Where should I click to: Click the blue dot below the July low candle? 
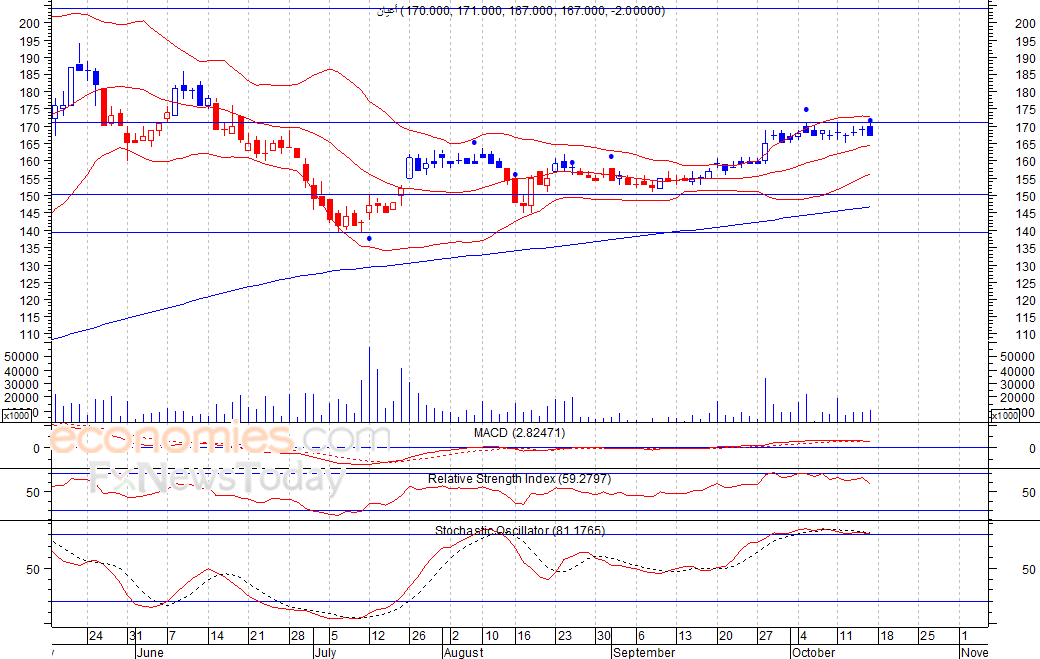[x=369, y=238]
